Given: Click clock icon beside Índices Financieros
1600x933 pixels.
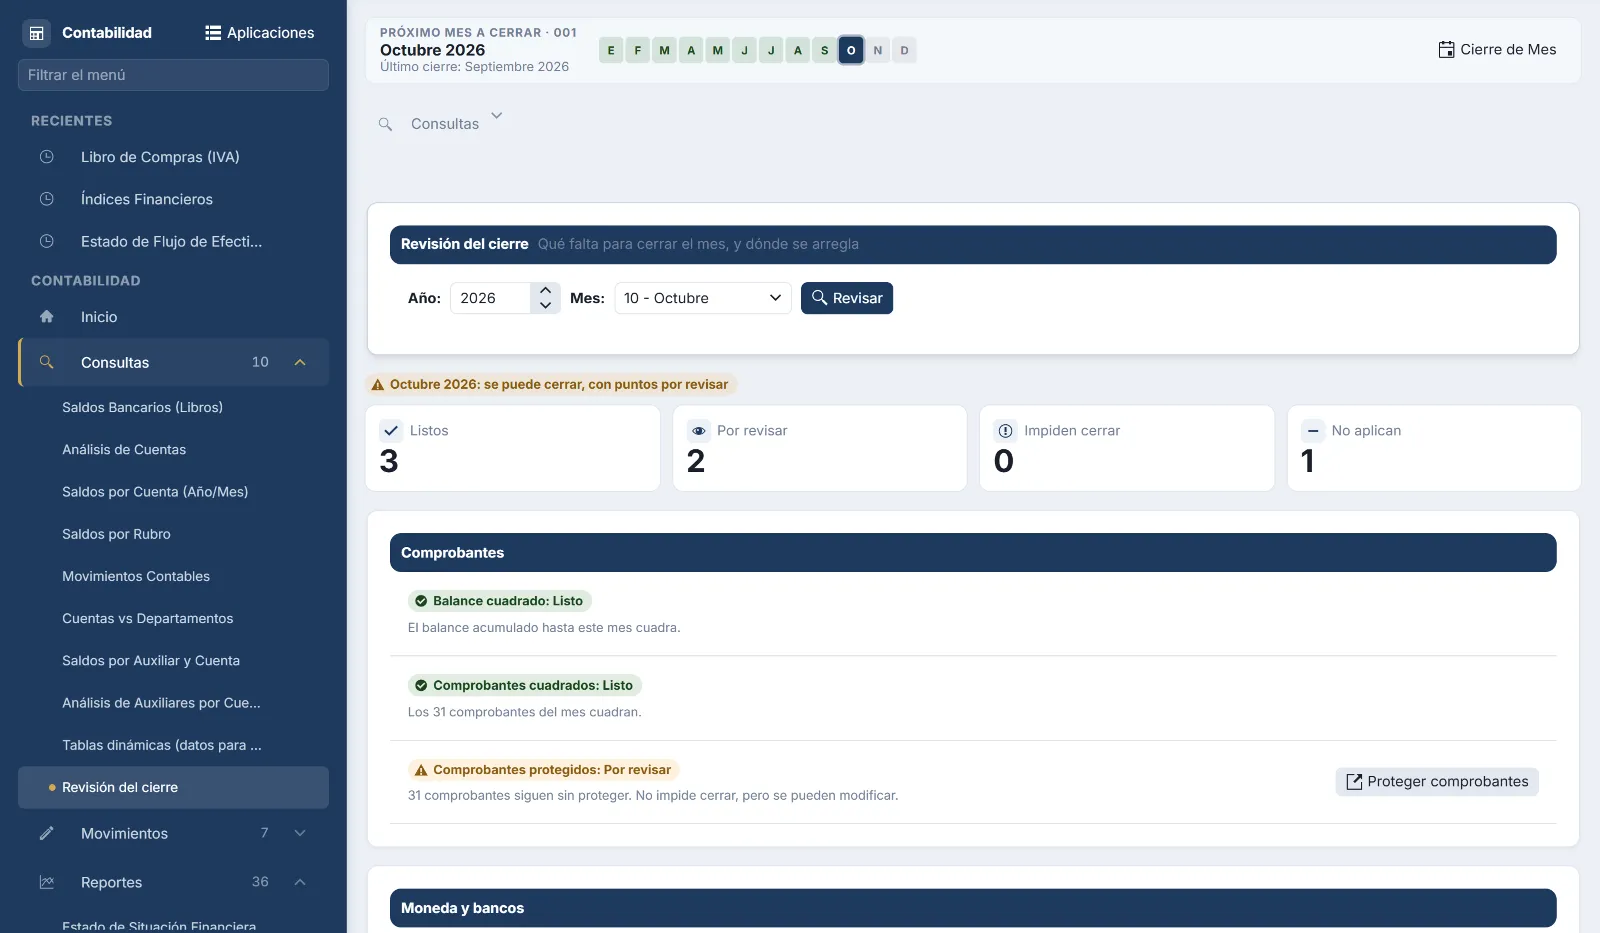Looking at the screenshot, I should [46, 199].
